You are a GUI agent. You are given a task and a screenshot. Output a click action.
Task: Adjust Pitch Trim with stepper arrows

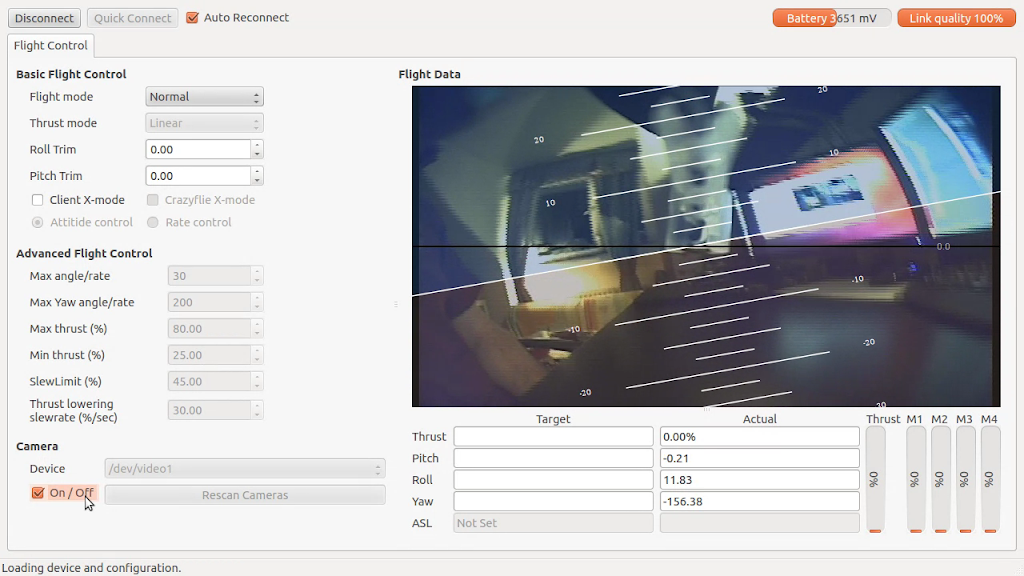click(257, 176)
